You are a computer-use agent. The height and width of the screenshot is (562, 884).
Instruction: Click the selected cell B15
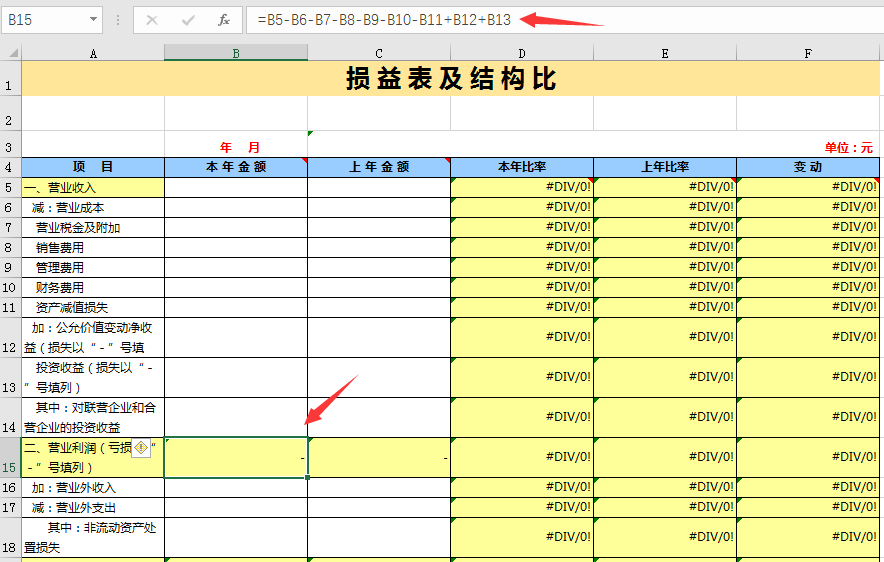[x=236, y=458]
